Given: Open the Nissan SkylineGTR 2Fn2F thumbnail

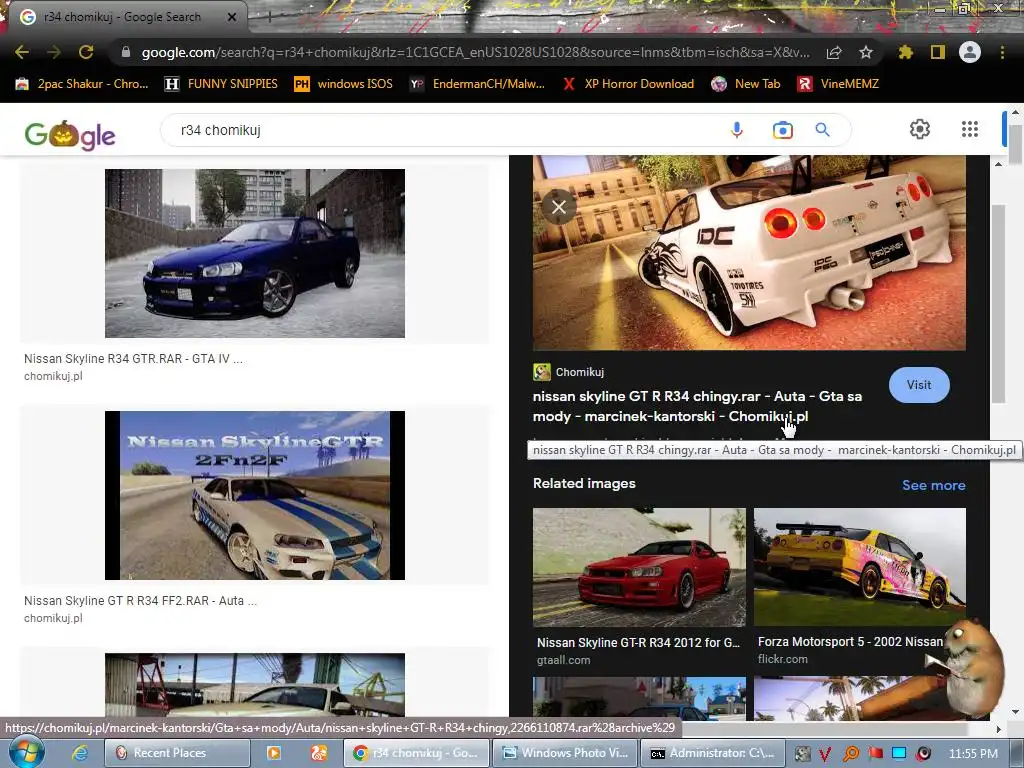Looking at the screenshot, I should click(255, 495).
